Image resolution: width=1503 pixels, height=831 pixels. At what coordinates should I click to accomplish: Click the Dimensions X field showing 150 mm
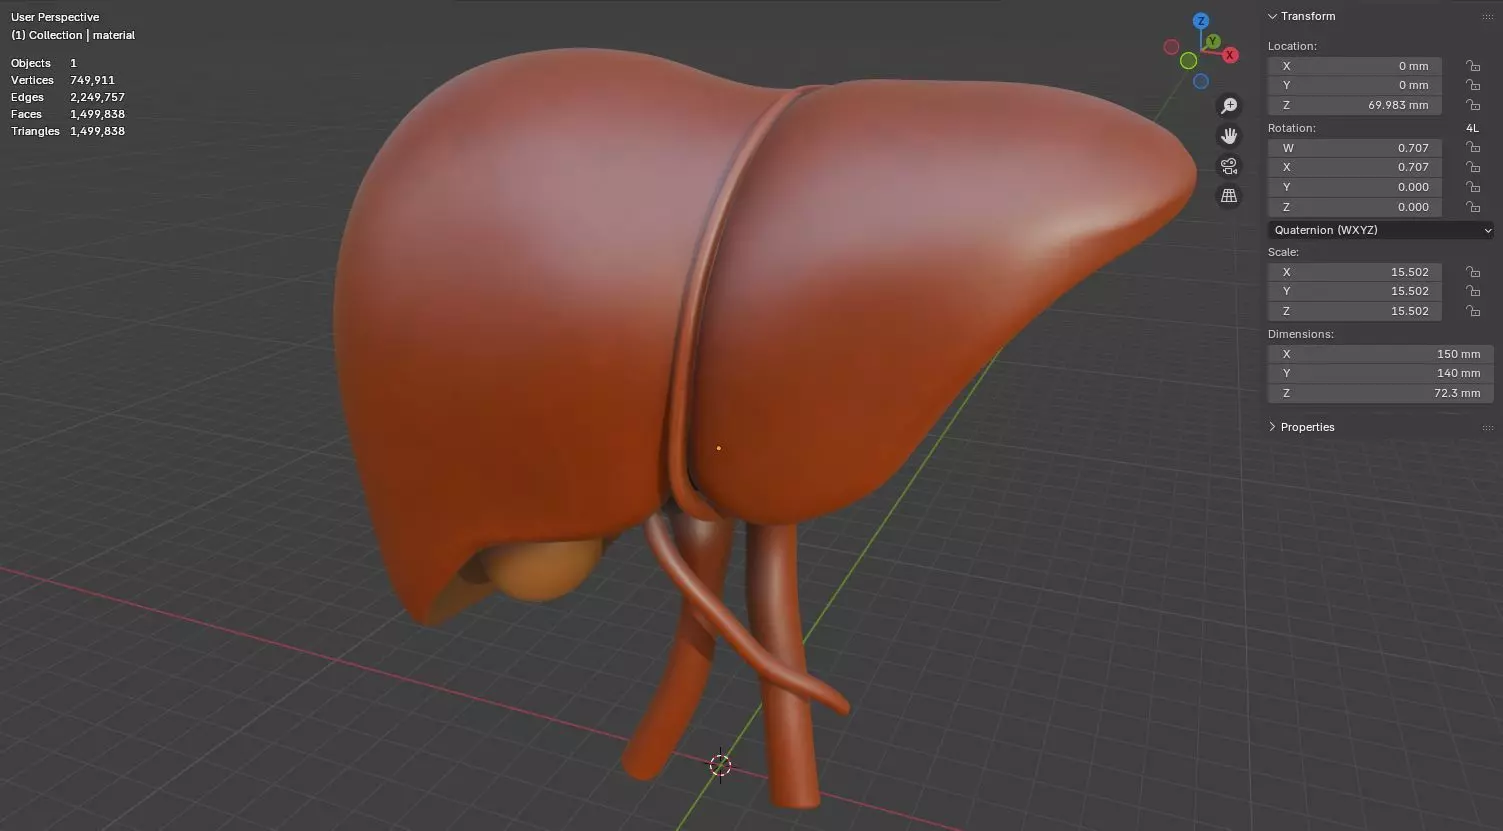[1381, 354]
